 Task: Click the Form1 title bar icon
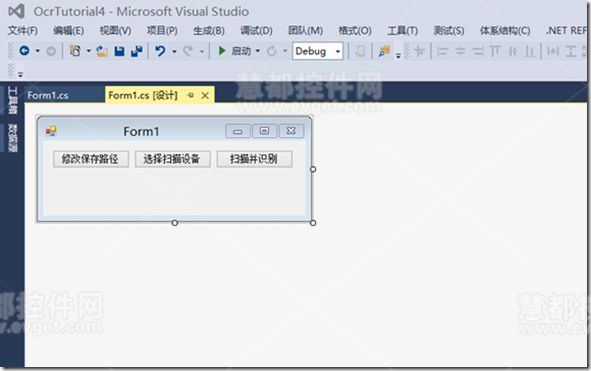[x=51, y=131]
